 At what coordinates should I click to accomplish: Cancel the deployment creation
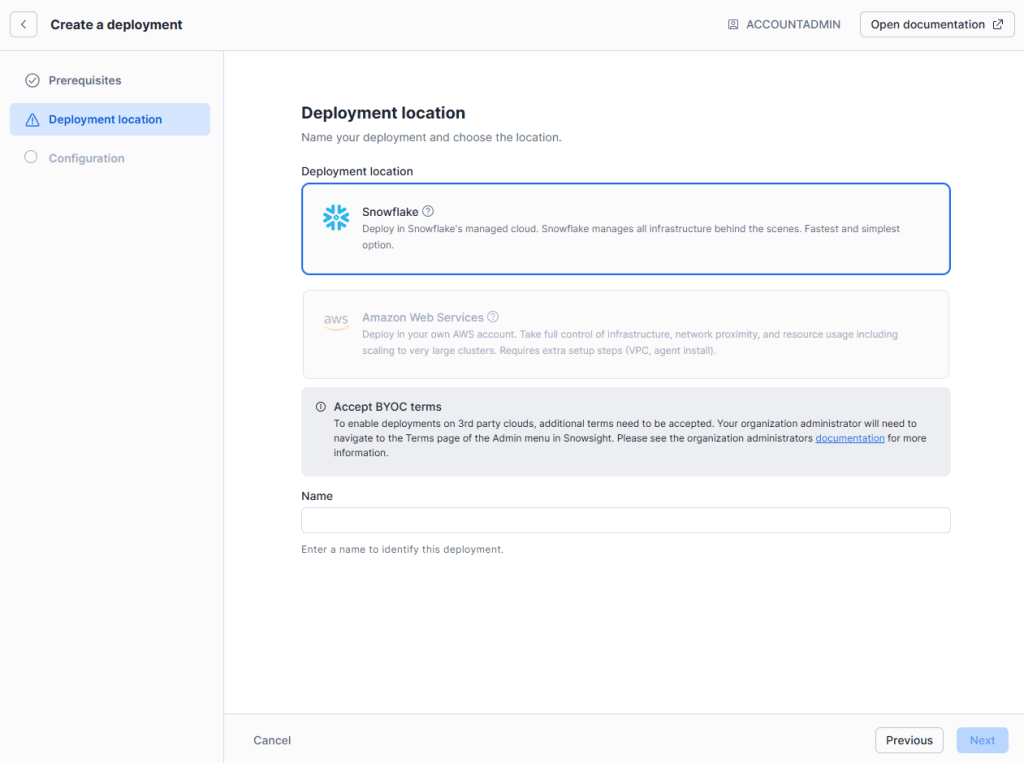(x=272, y=740)
